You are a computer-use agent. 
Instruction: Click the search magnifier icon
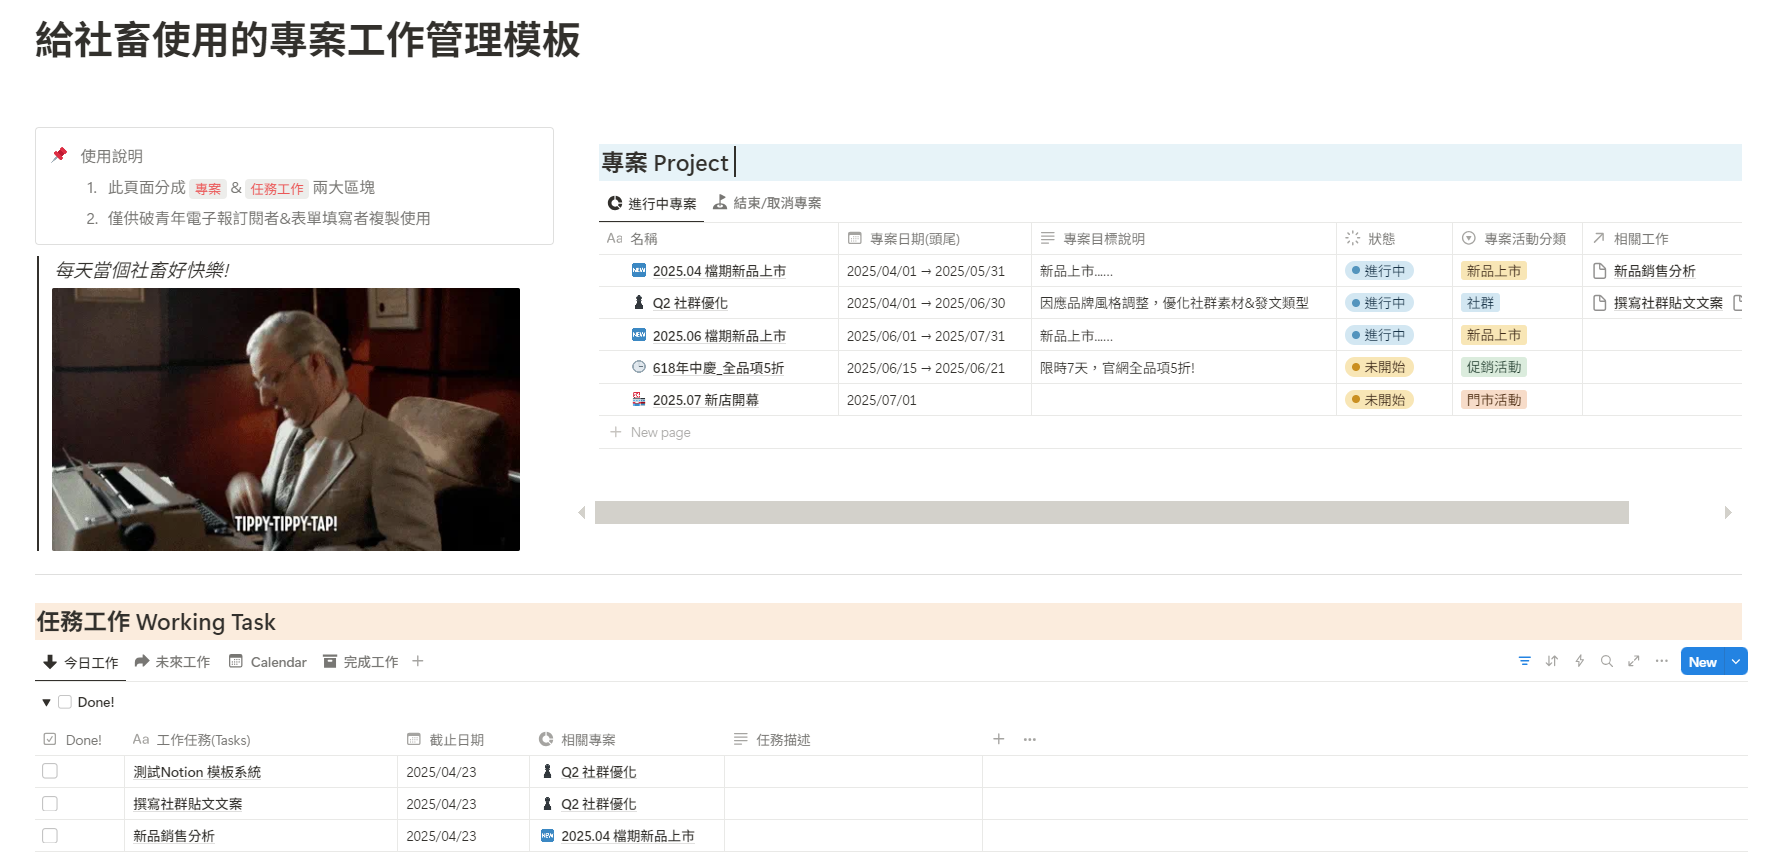coord(1606,661)
